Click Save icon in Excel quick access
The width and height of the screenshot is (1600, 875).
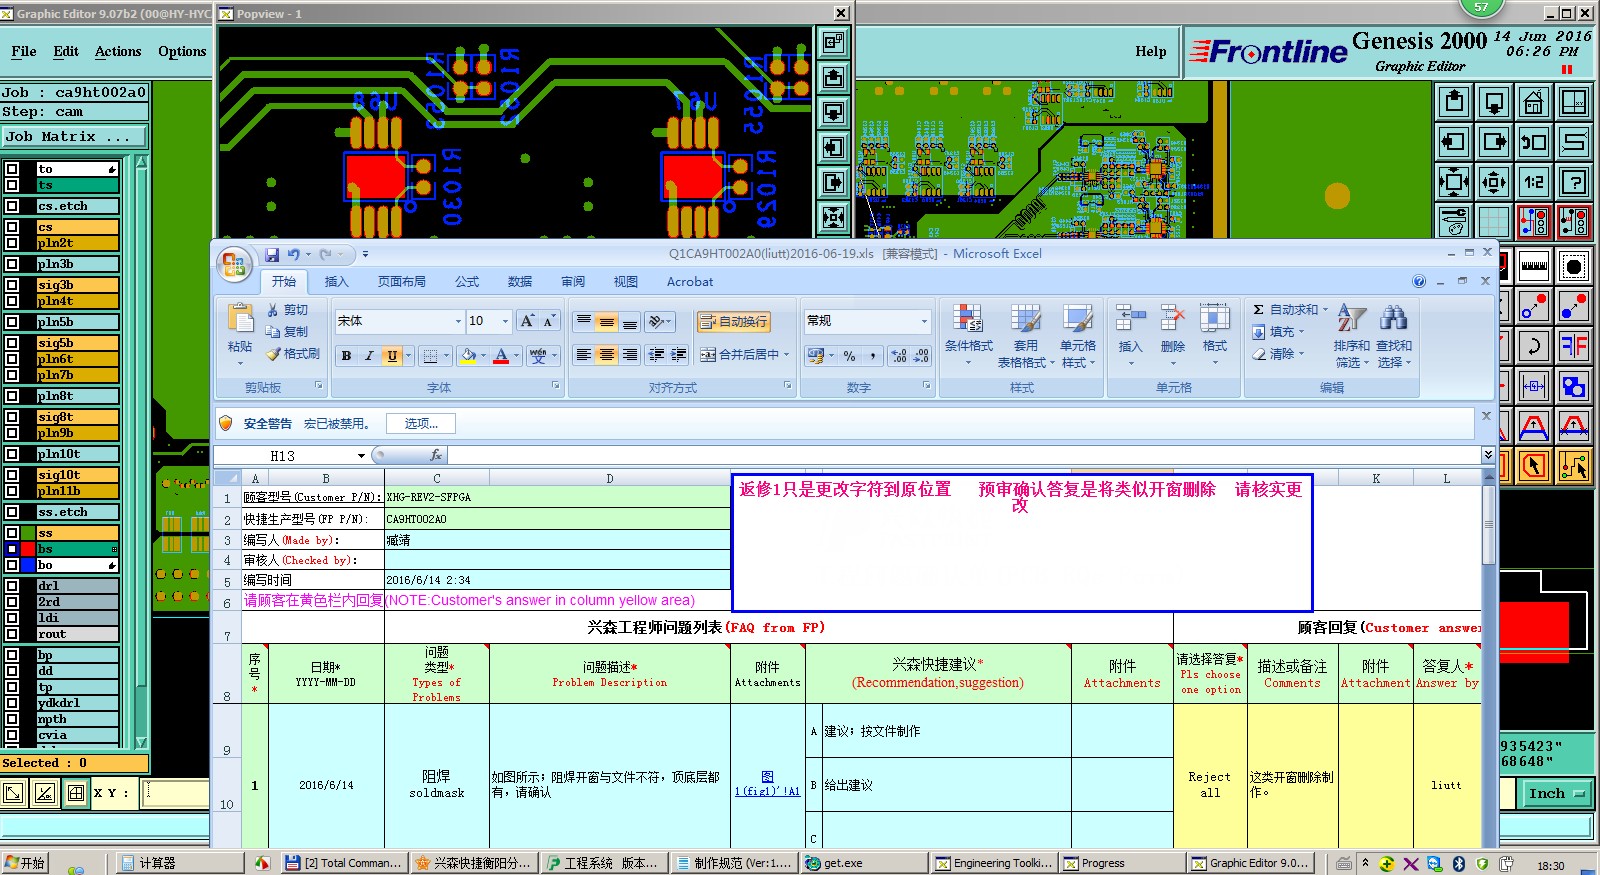tap(272, 255)
